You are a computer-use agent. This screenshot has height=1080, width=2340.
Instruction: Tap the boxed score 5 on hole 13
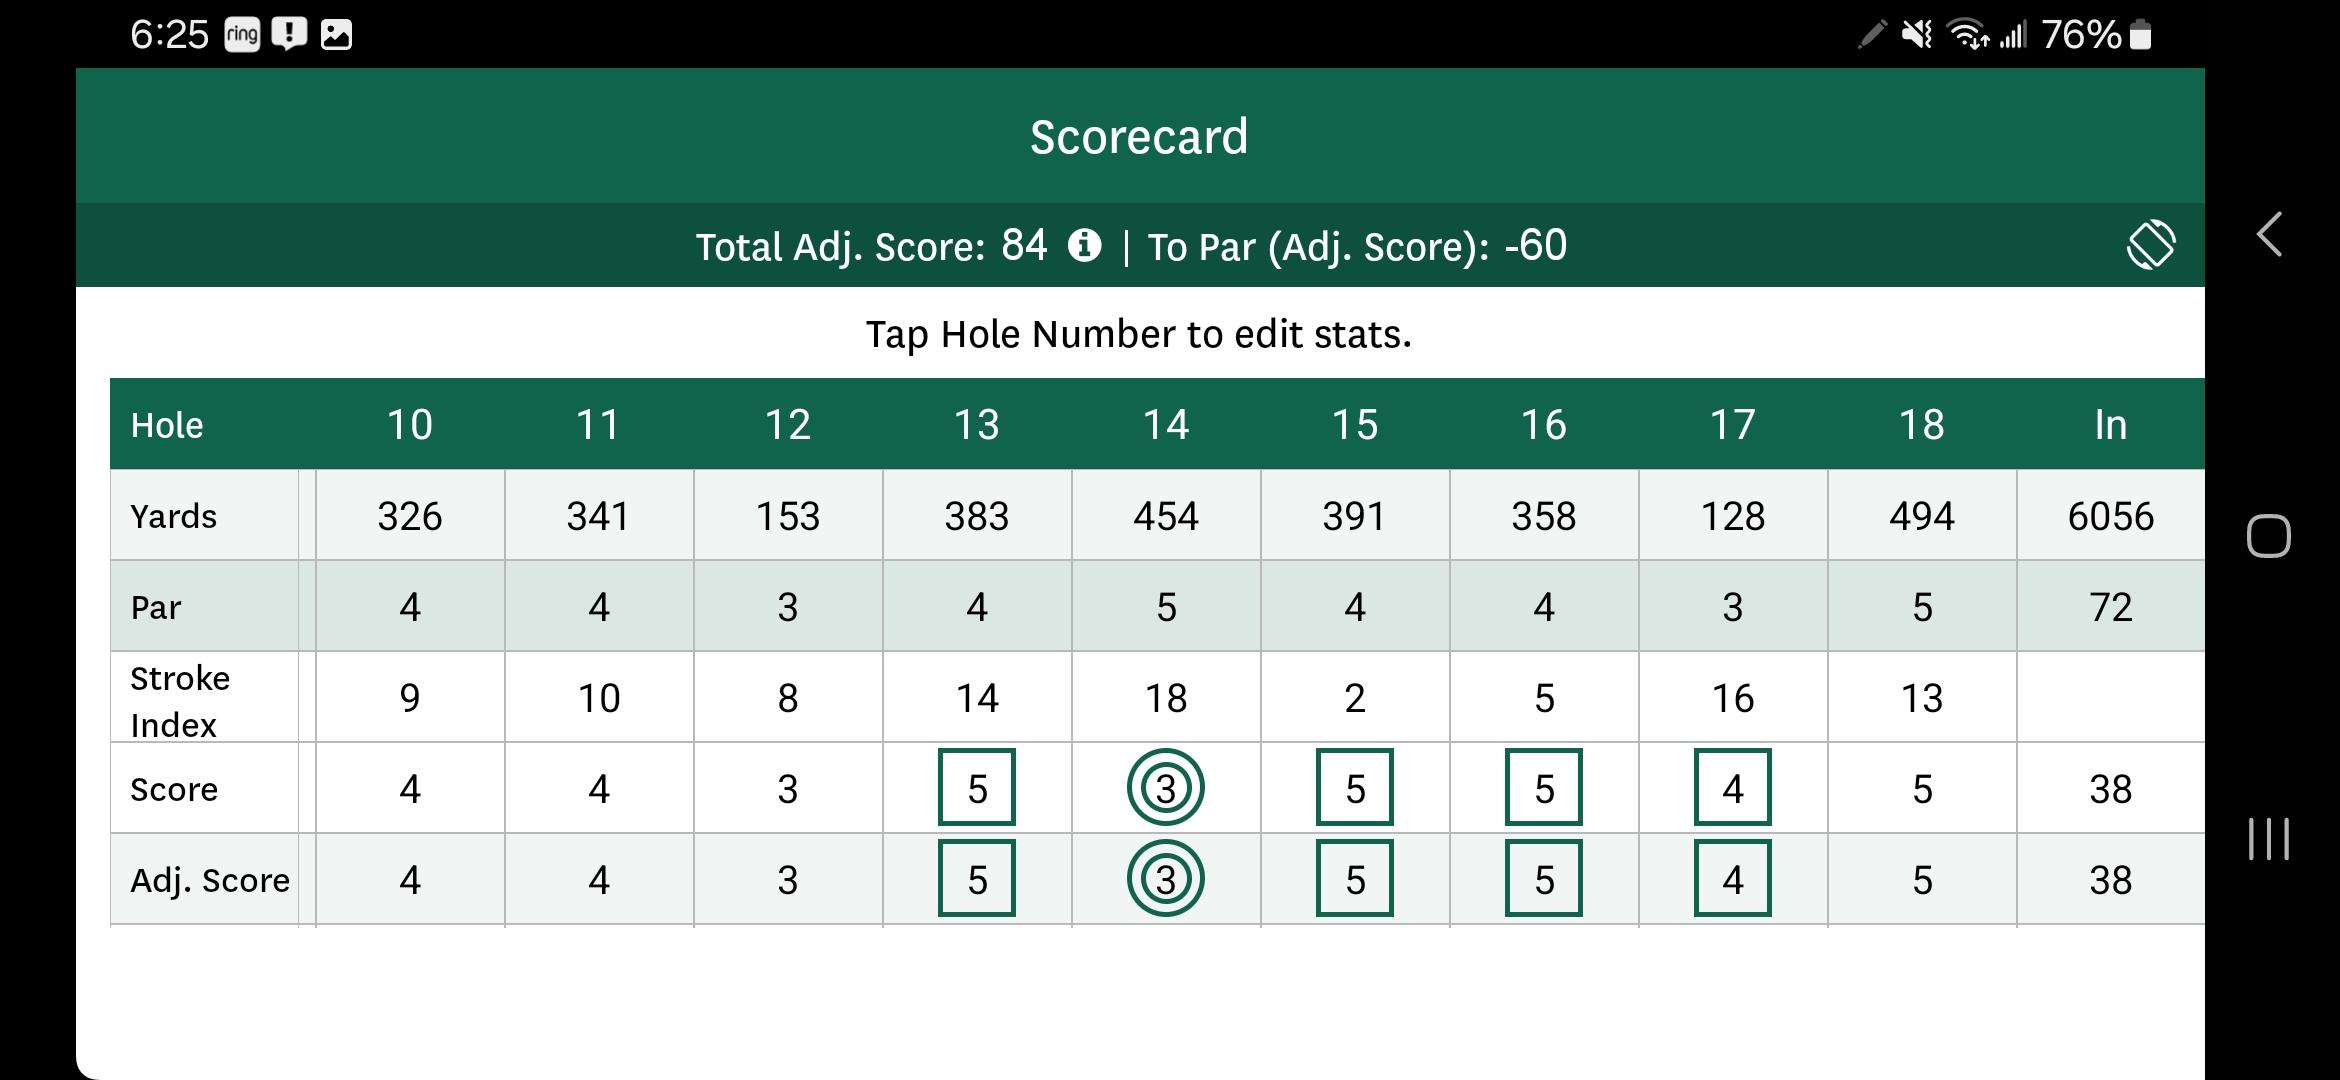coord(977,788)
